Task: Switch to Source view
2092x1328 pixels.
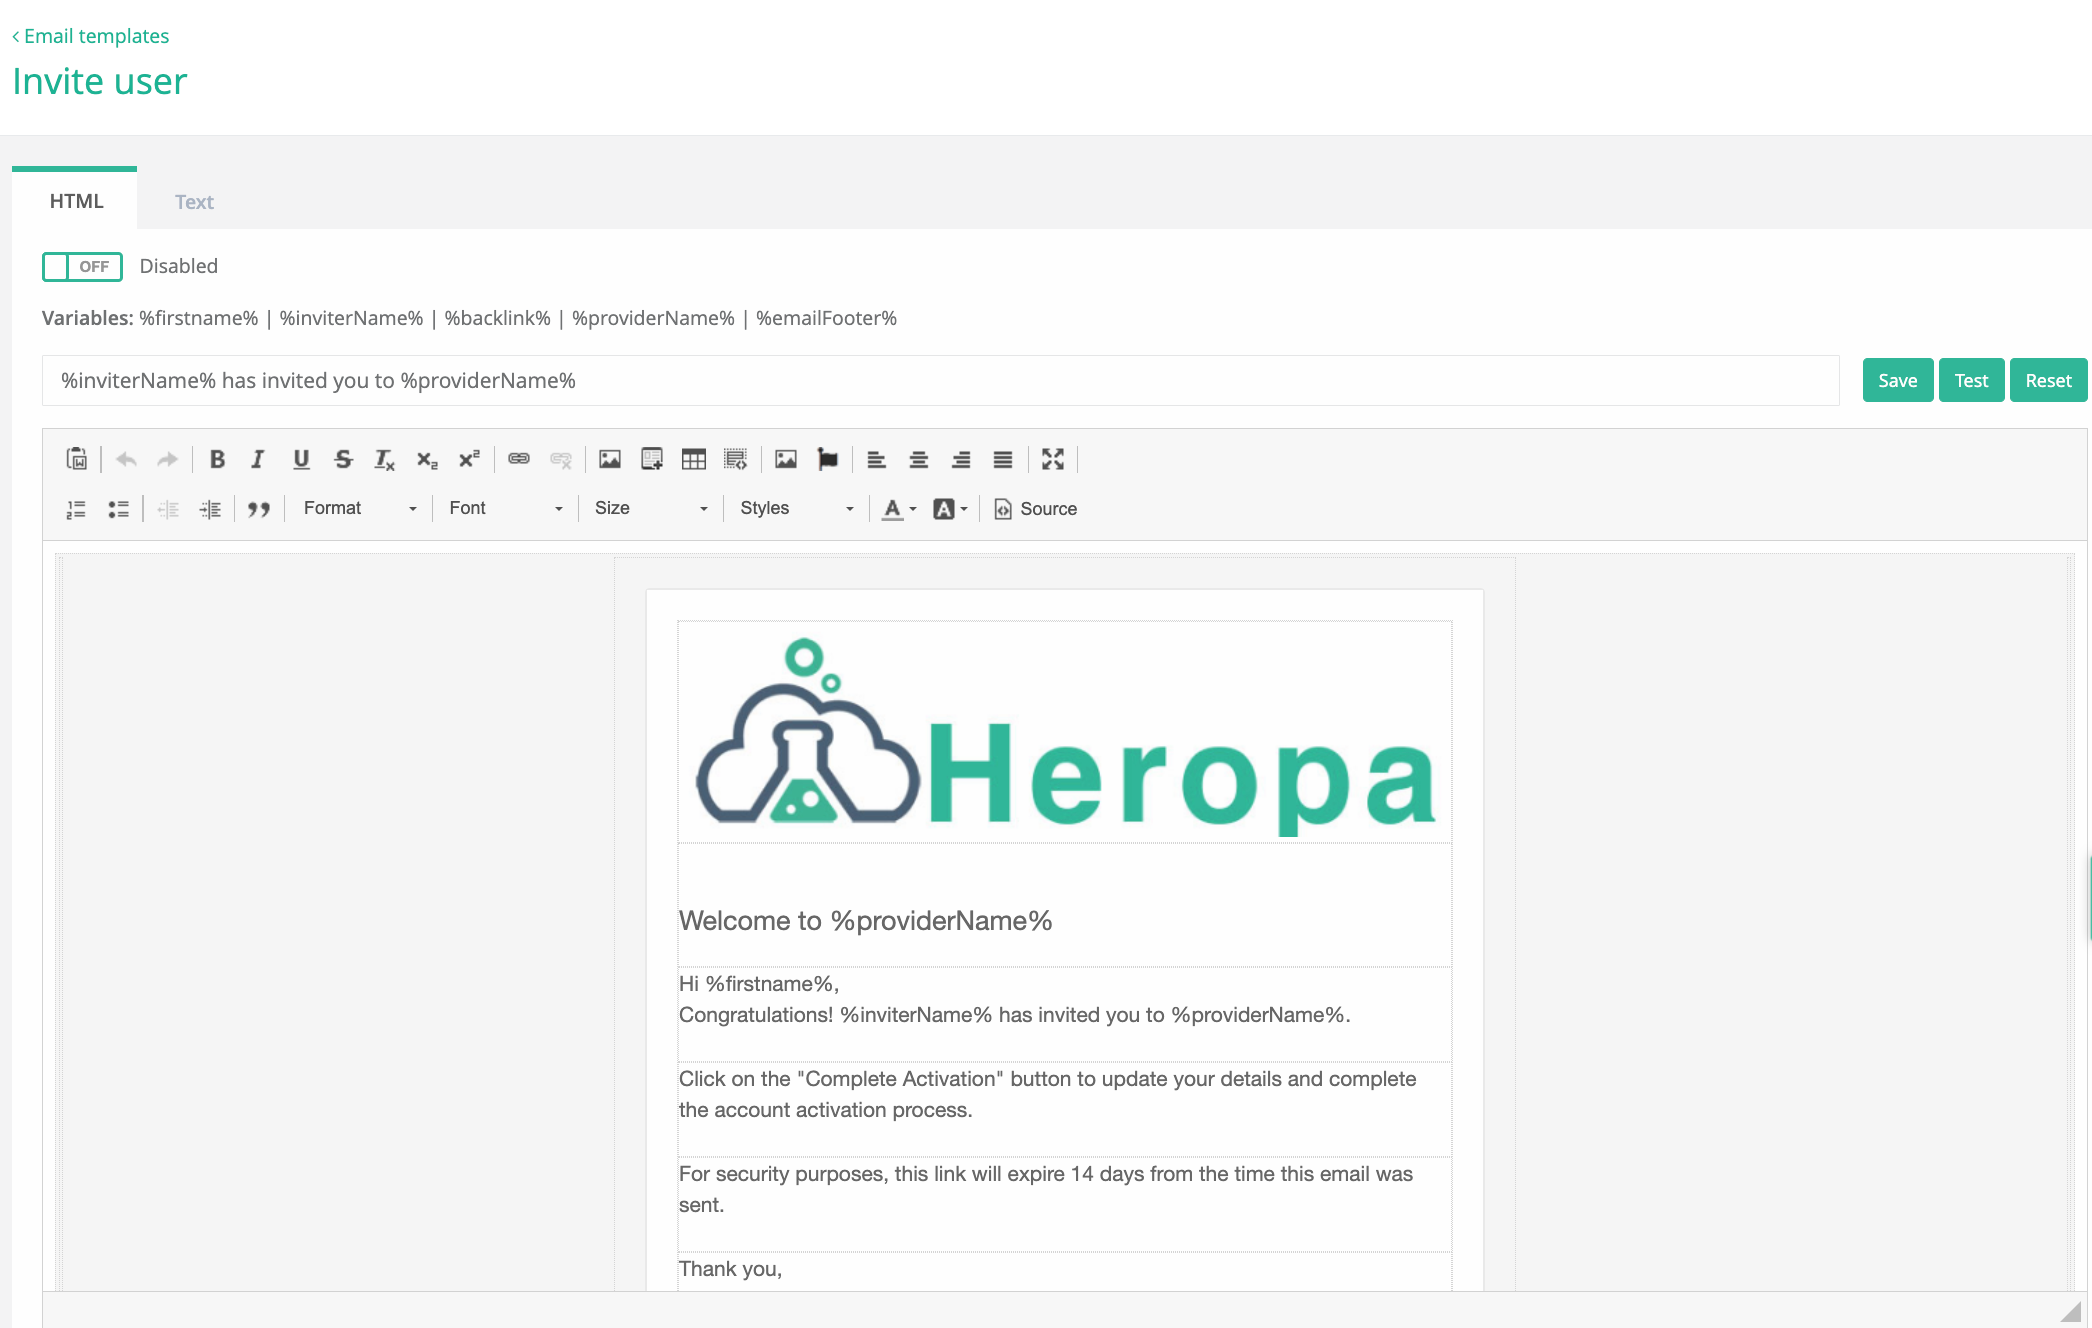Action: 1036,509
